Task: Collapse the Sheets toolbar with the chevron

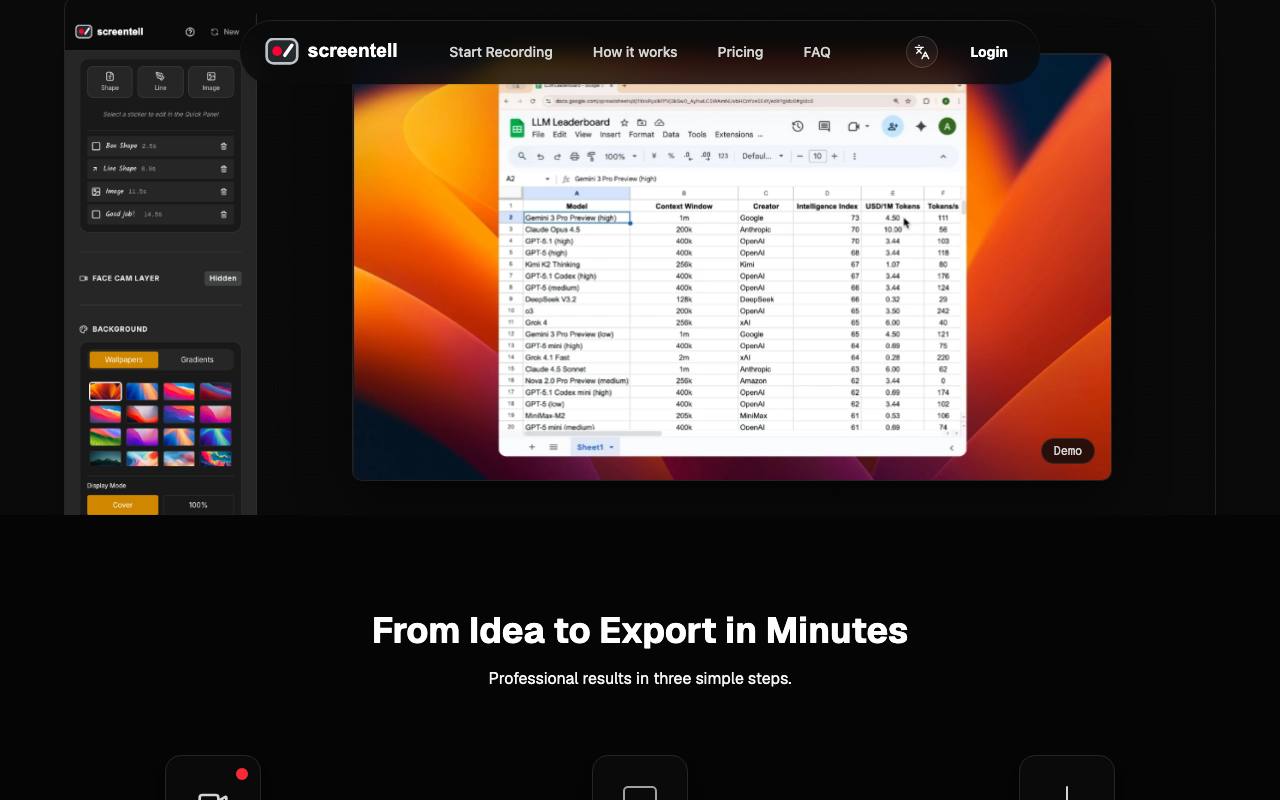Action: click(943, 156)
